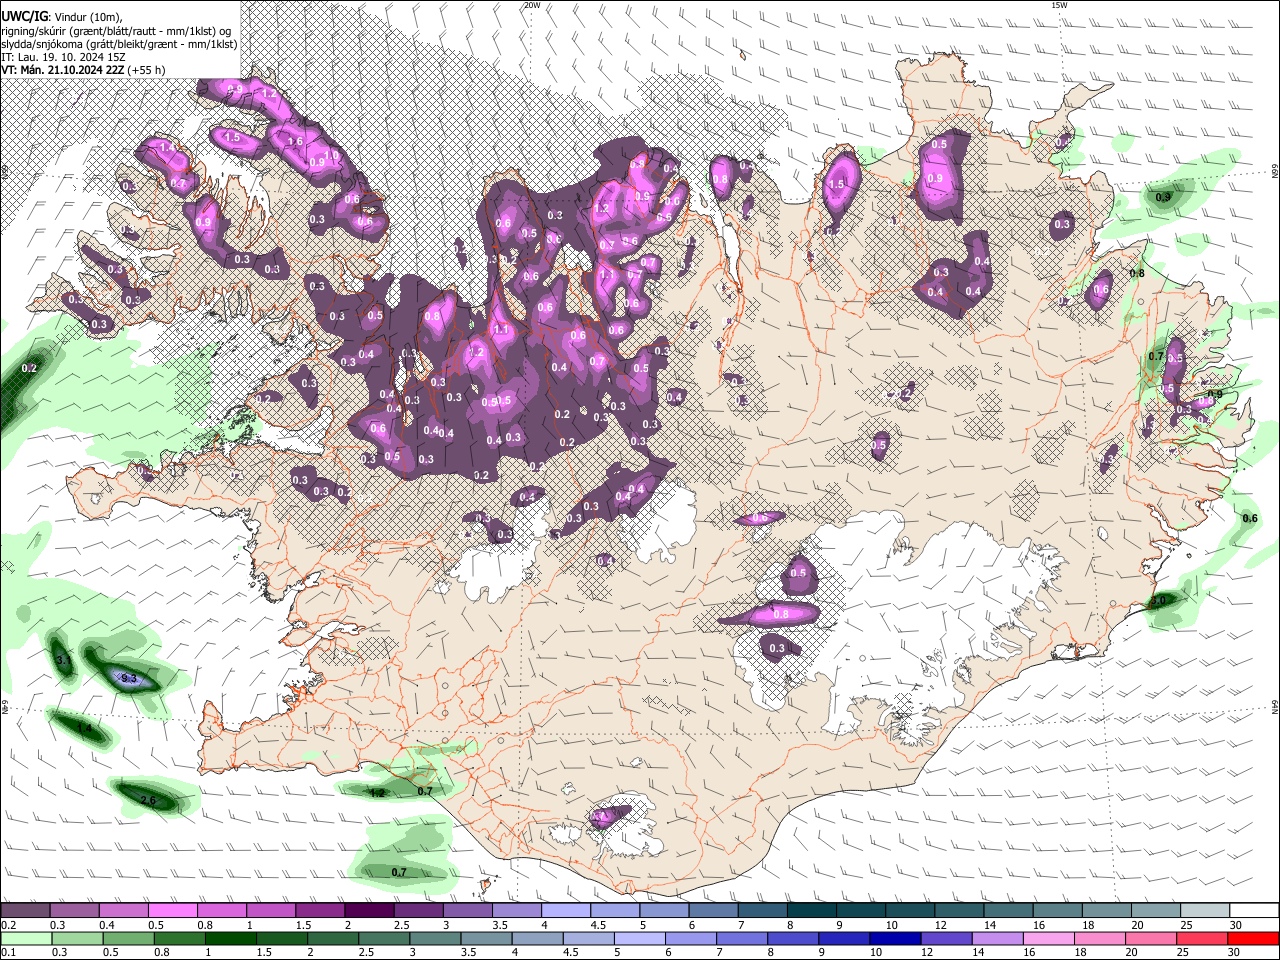The image size is (1280, 960).
Task: Click the lavender snow swatch between 4 and 4.5
Action: point(566,911)
